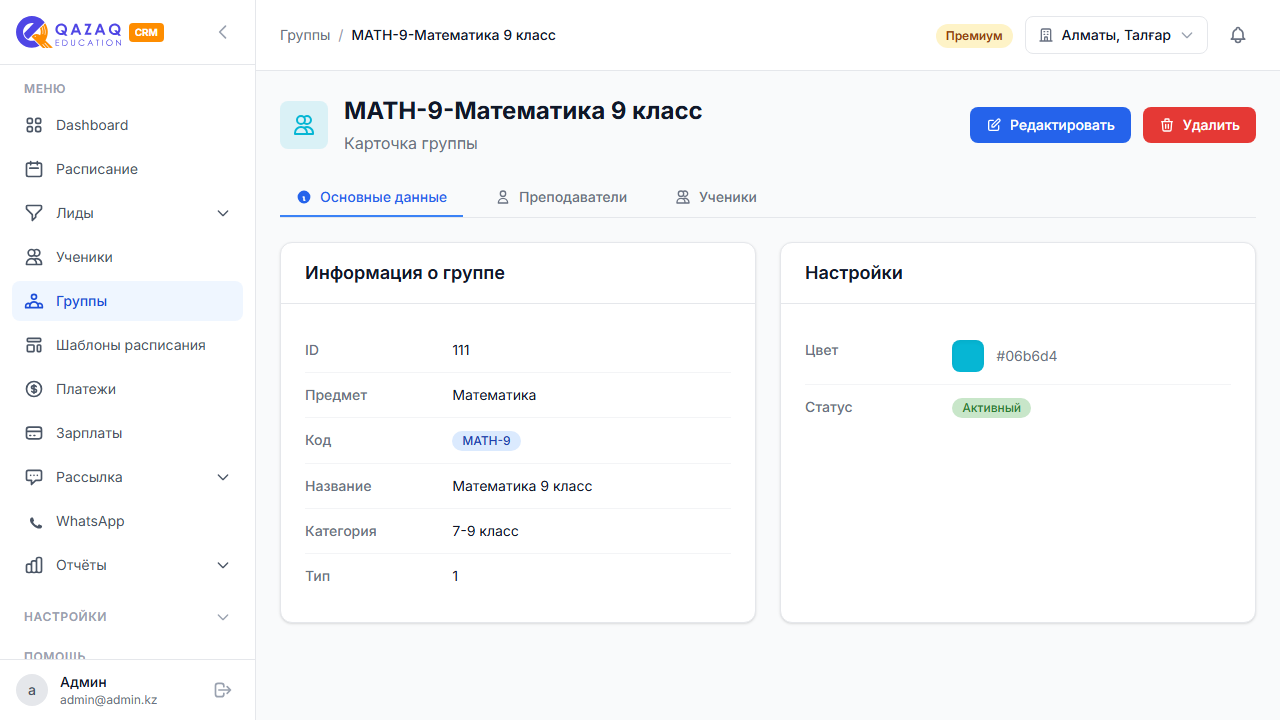1280x720 pixels.
Task: Click the Математика 9 класс name value
Action: coord(522,486)
